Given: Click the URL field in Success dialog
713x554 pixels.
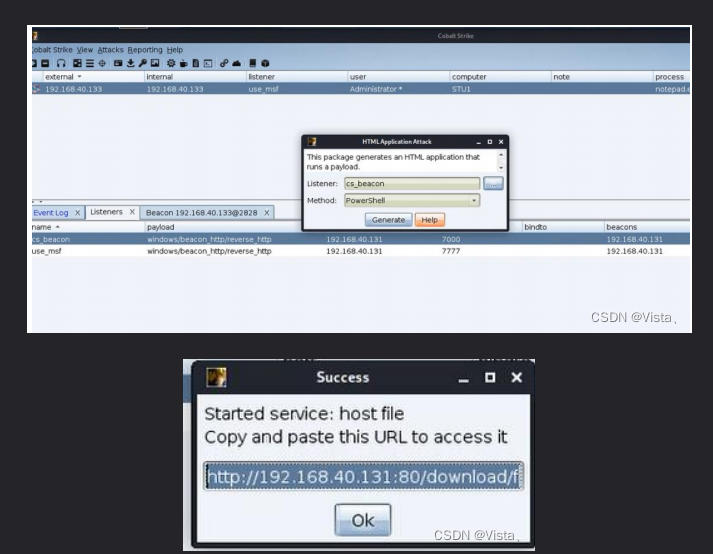Looking at the screenshot, I should [x=363, y=476].
